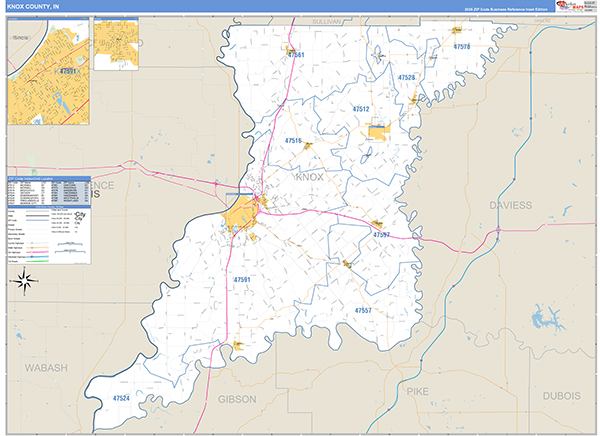Click the SULLIVAN county label
The height and width of the screenshot is (436, 600).
click(326, 21)
